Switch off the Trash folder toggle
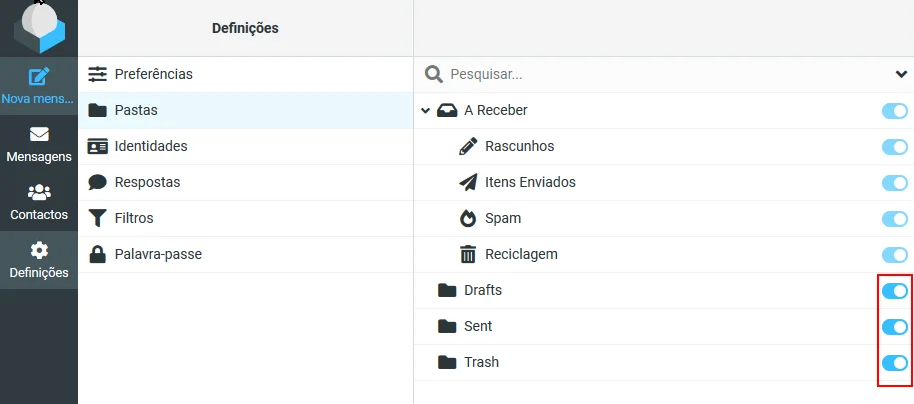Viewport: 914px width, 404px height. [x=894, y=363]
